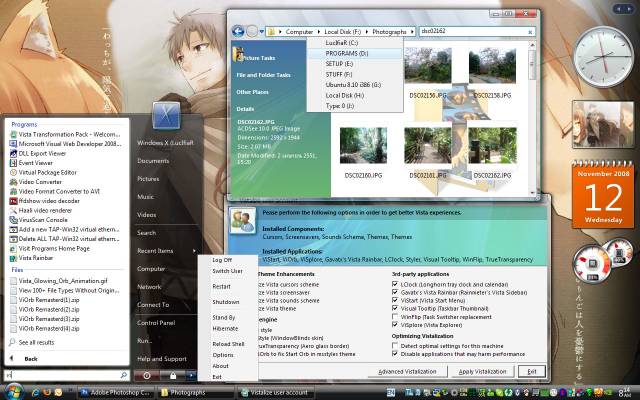Click the Explorer back arrow button
The image size is (640, 400).
pos(238,31)
